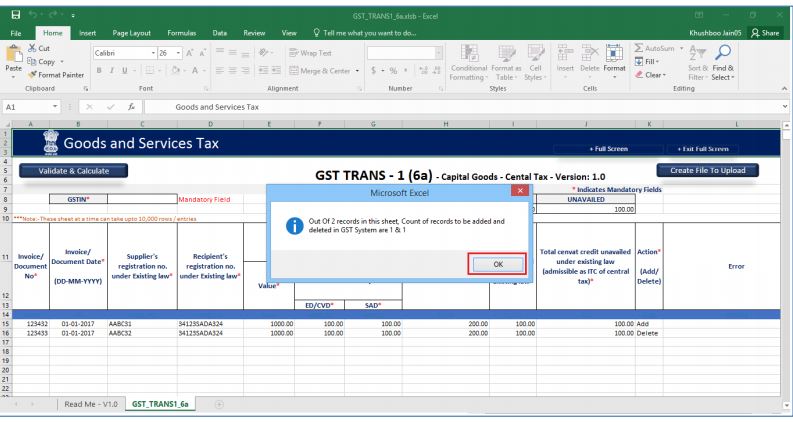Screen dimensions: 793x422
Task: Click the Create File To Upload button
Action: tap(708, 171)
